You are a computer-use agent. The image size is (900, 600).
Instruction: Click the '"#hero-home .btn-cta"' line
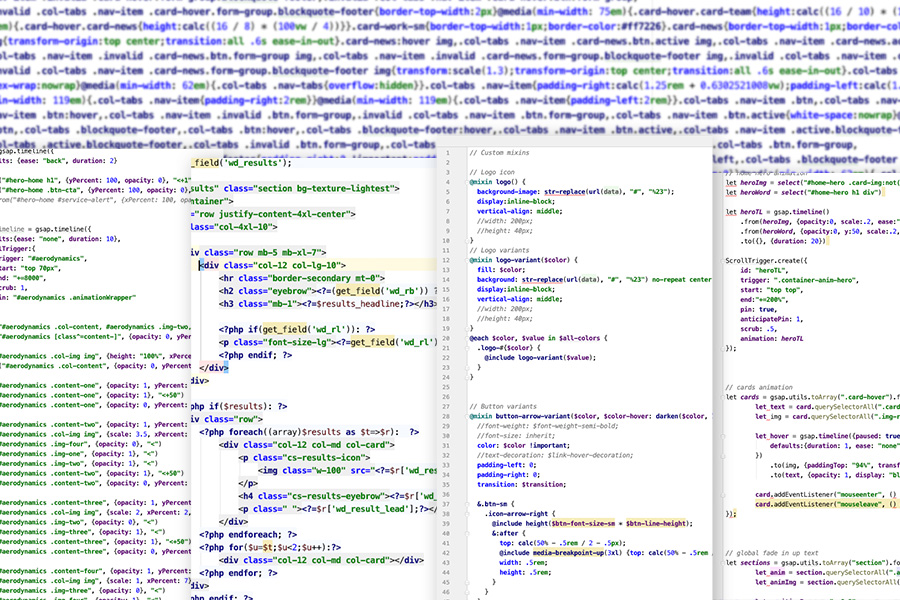pos(95,190)
